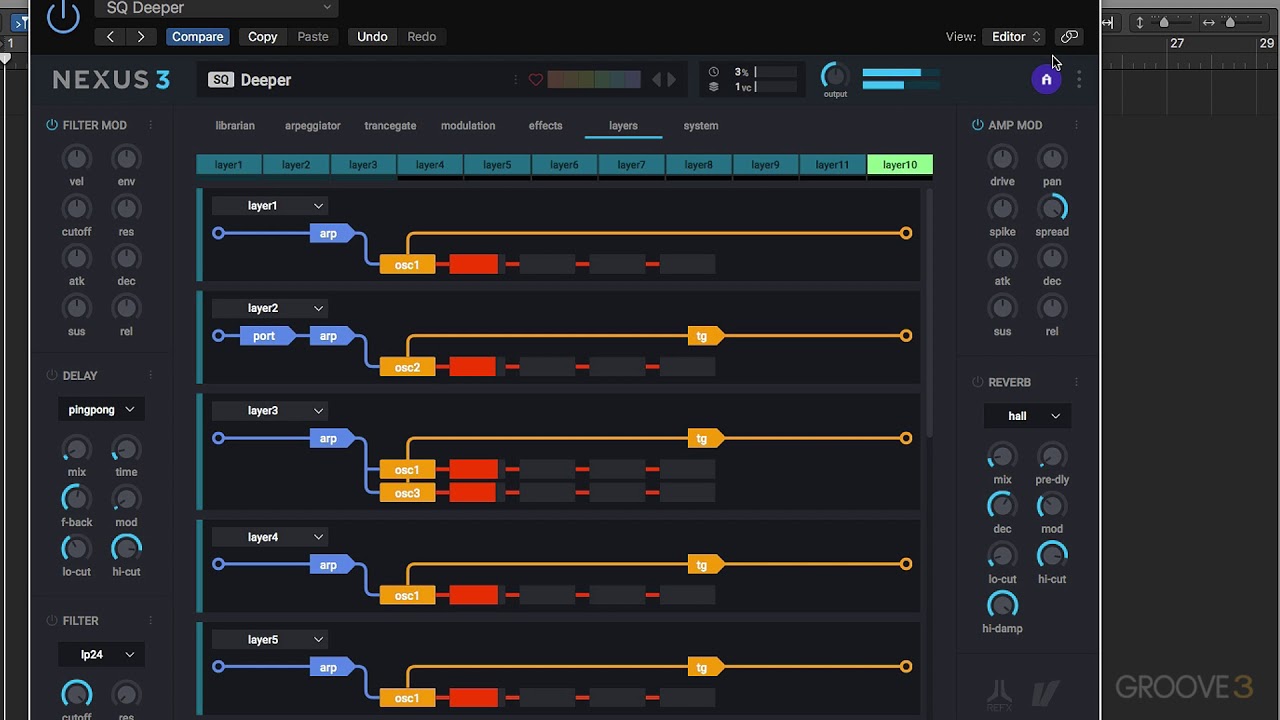This screenshot has height=720, width=1280.
Task: Click the preset color rating bar
Action: pyautogui.click(x=594, y=80)
